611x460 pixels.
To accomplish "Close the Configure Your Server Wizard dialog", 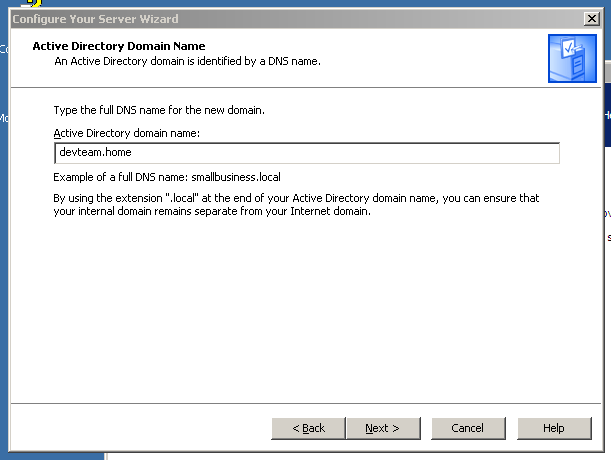I will coord(591,19).
